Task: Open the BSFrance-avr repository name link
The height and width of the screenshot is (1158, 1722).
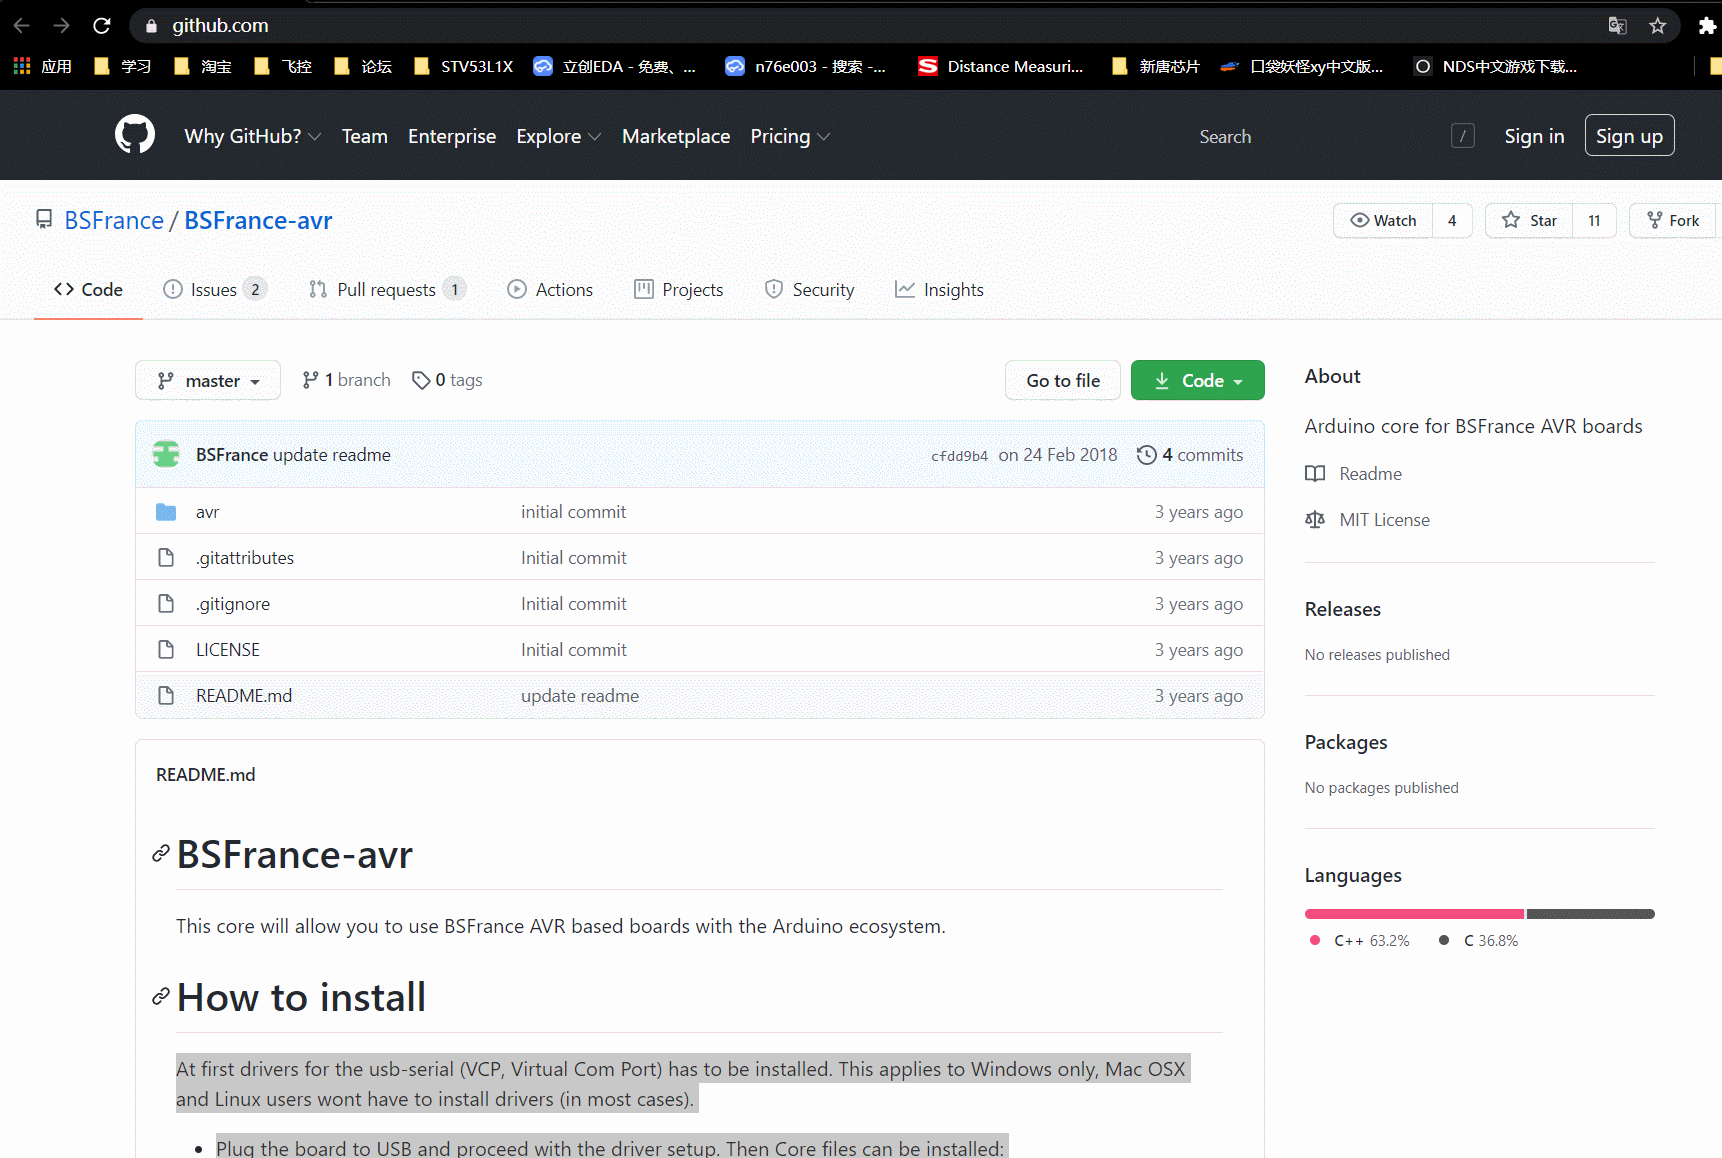Action: tap(258, 220)
